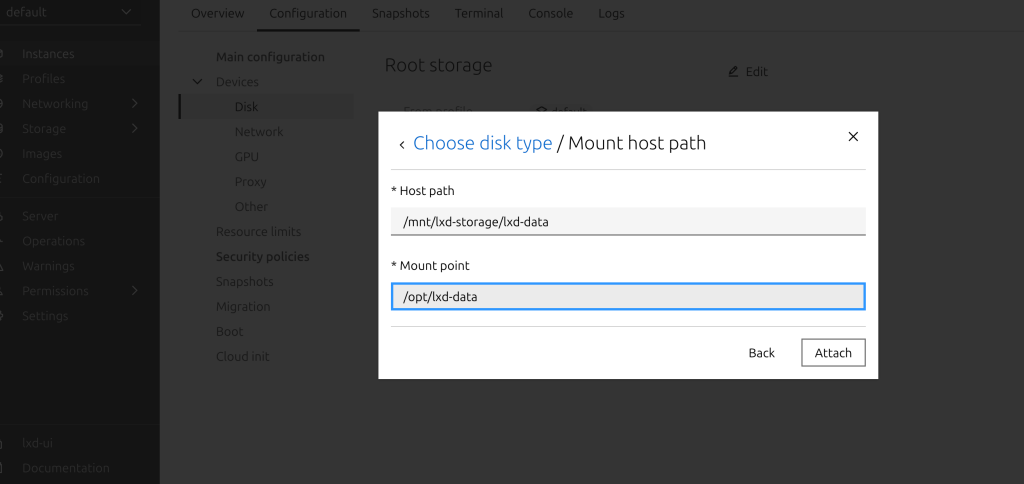Expand the Permissions sidebar submenu
Viewport: 1024px width, 484px height.
coord(134,291)
